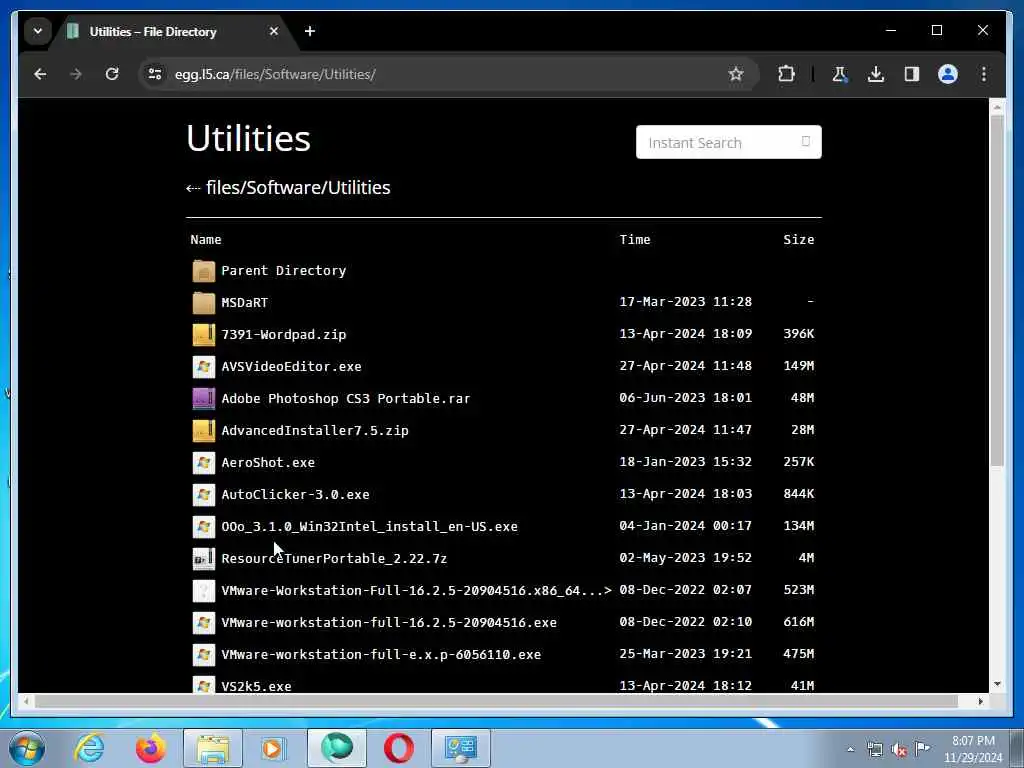The height and width of the screenshot is (768, 1024).
Task: Open the Windows Start menu
Action: coord(27,748)
